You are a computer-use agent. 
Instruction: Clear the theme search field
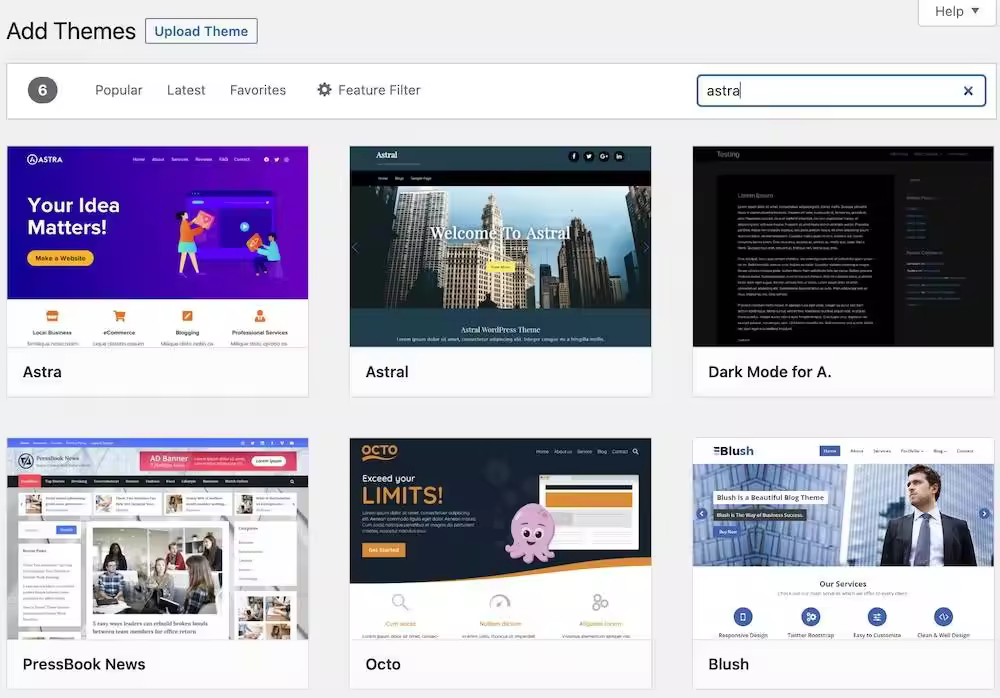pos(967,91)
